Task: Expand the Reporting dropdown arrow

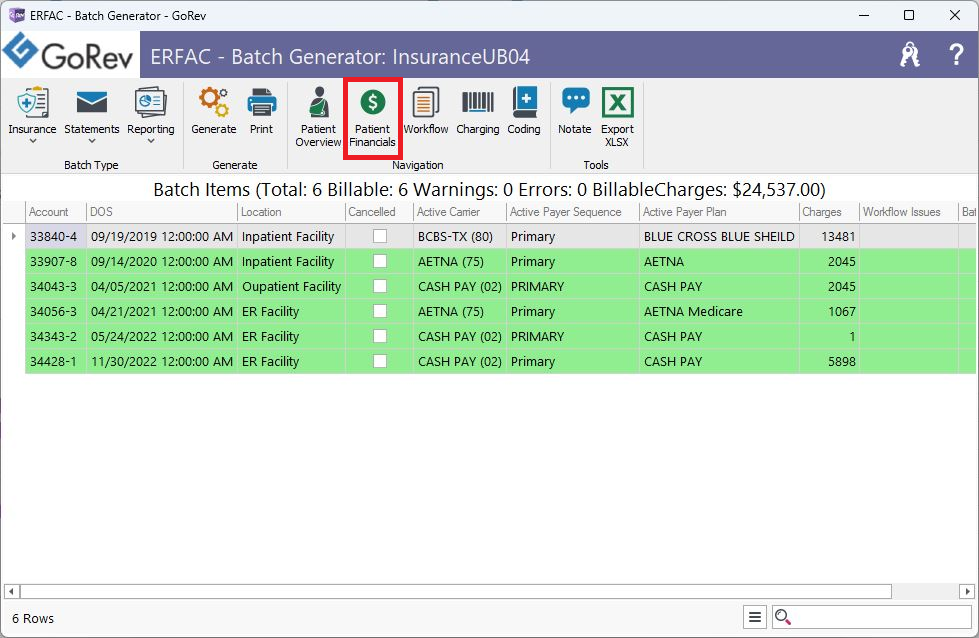Action: tap(150, 141)
